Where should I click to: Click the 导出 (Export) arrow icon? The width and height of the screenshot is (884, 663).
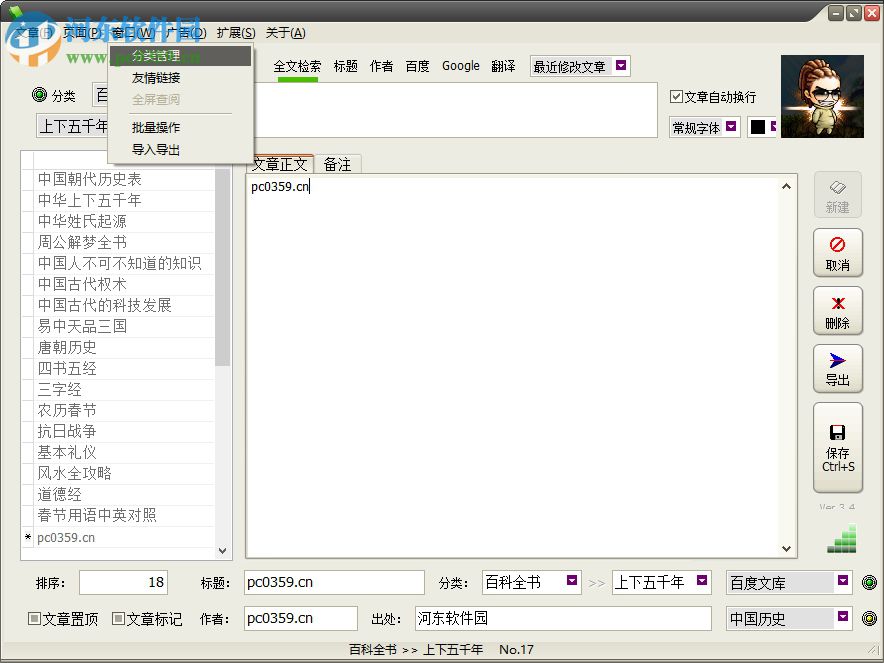tap(838, 369)
